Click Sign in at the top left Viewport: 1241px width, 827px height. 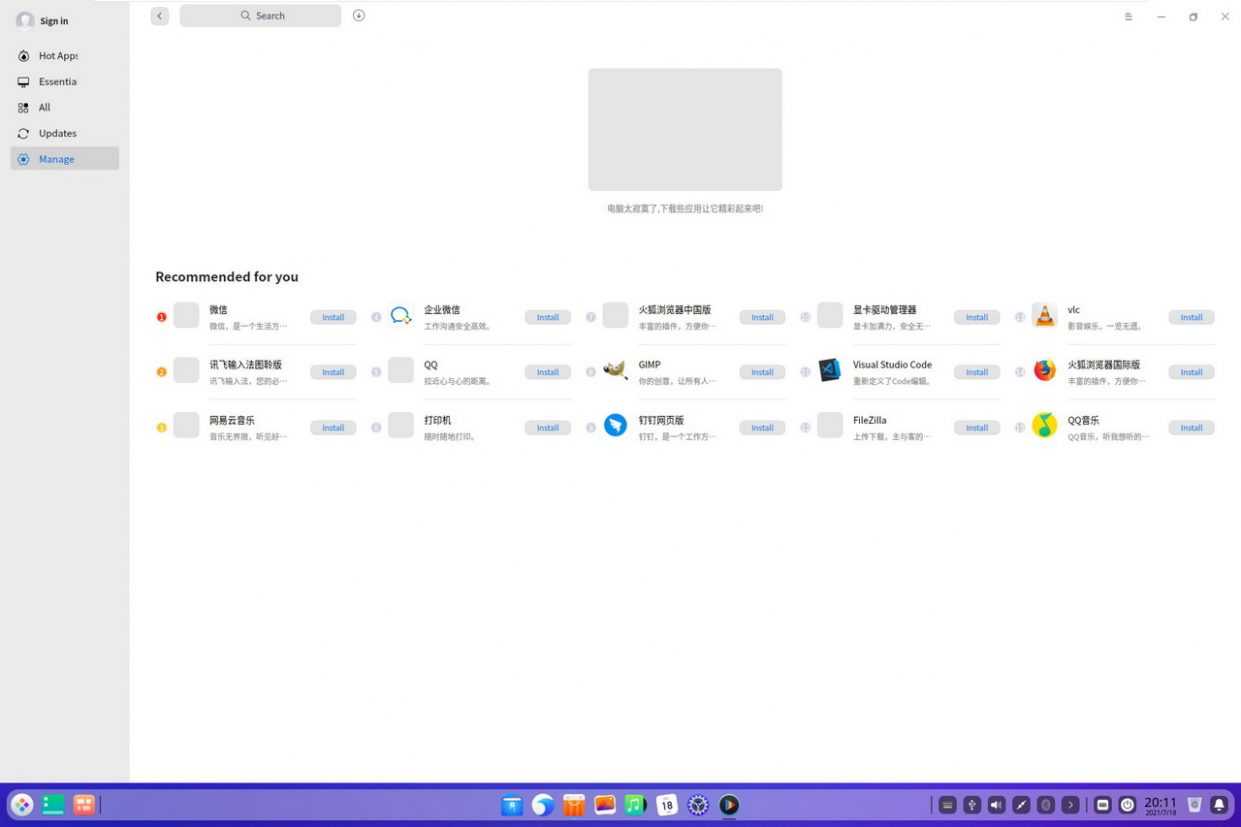pos(54,21)
